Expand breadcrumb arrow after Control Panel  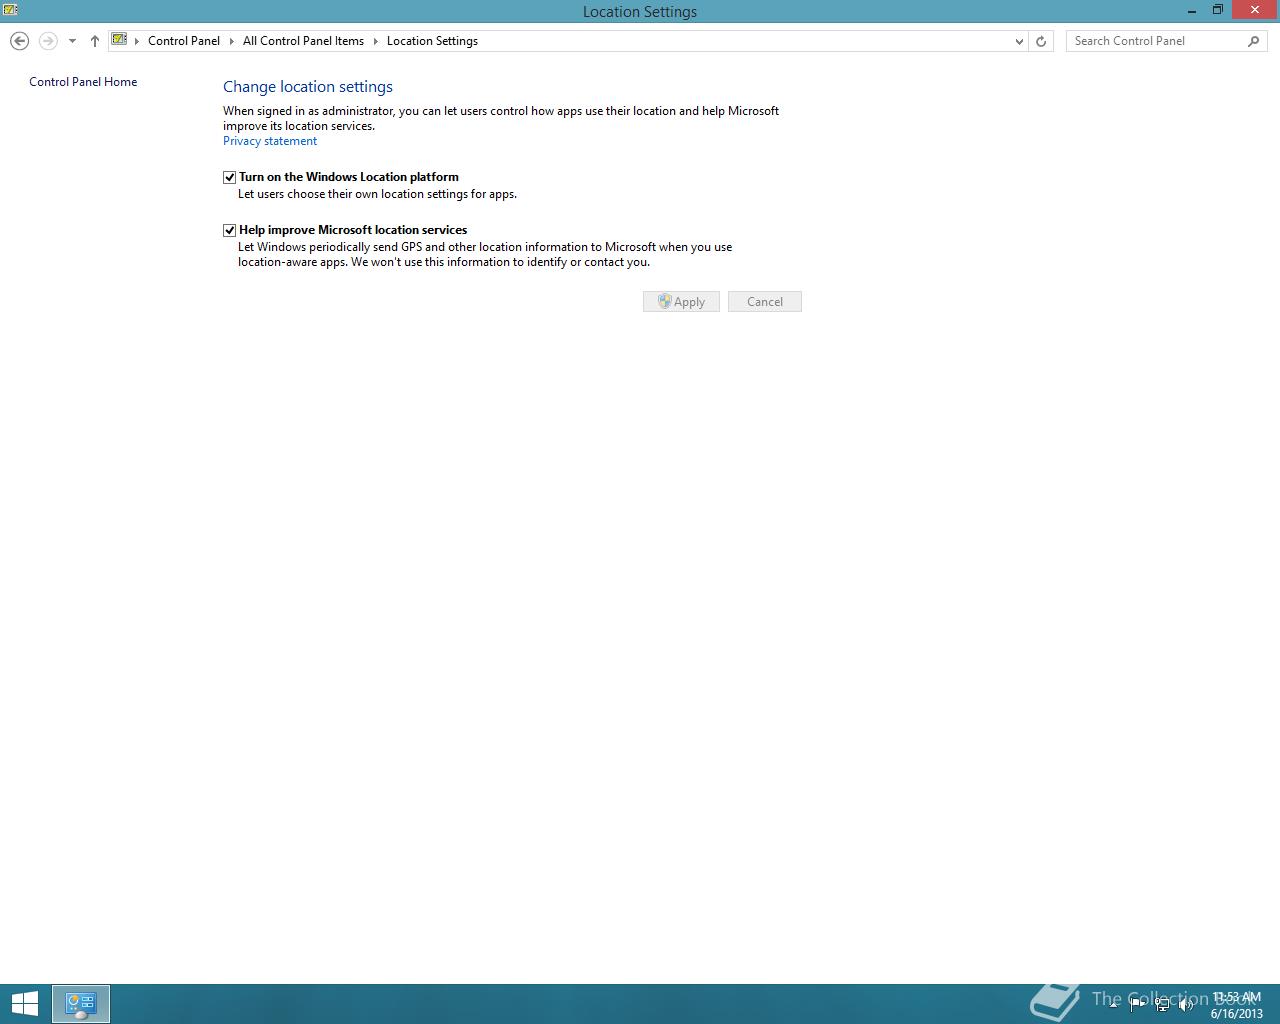point(231,41)
